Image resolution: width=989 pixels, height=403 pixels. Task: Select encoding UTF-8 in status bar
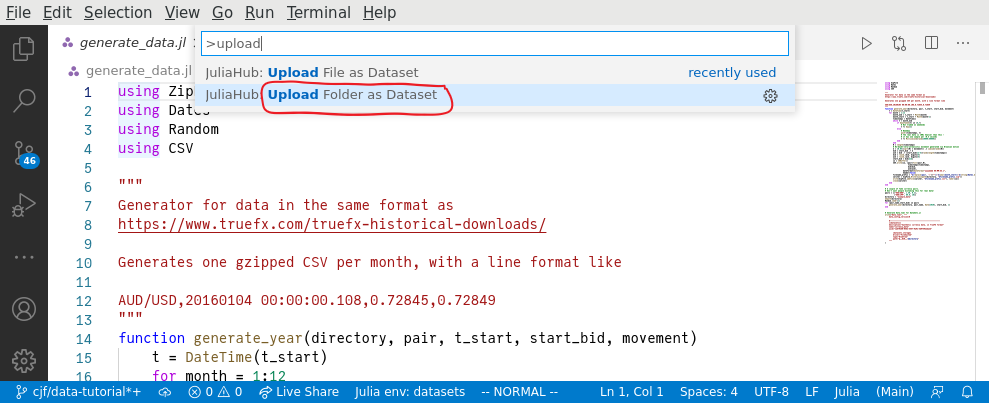(x=771, y=392)
